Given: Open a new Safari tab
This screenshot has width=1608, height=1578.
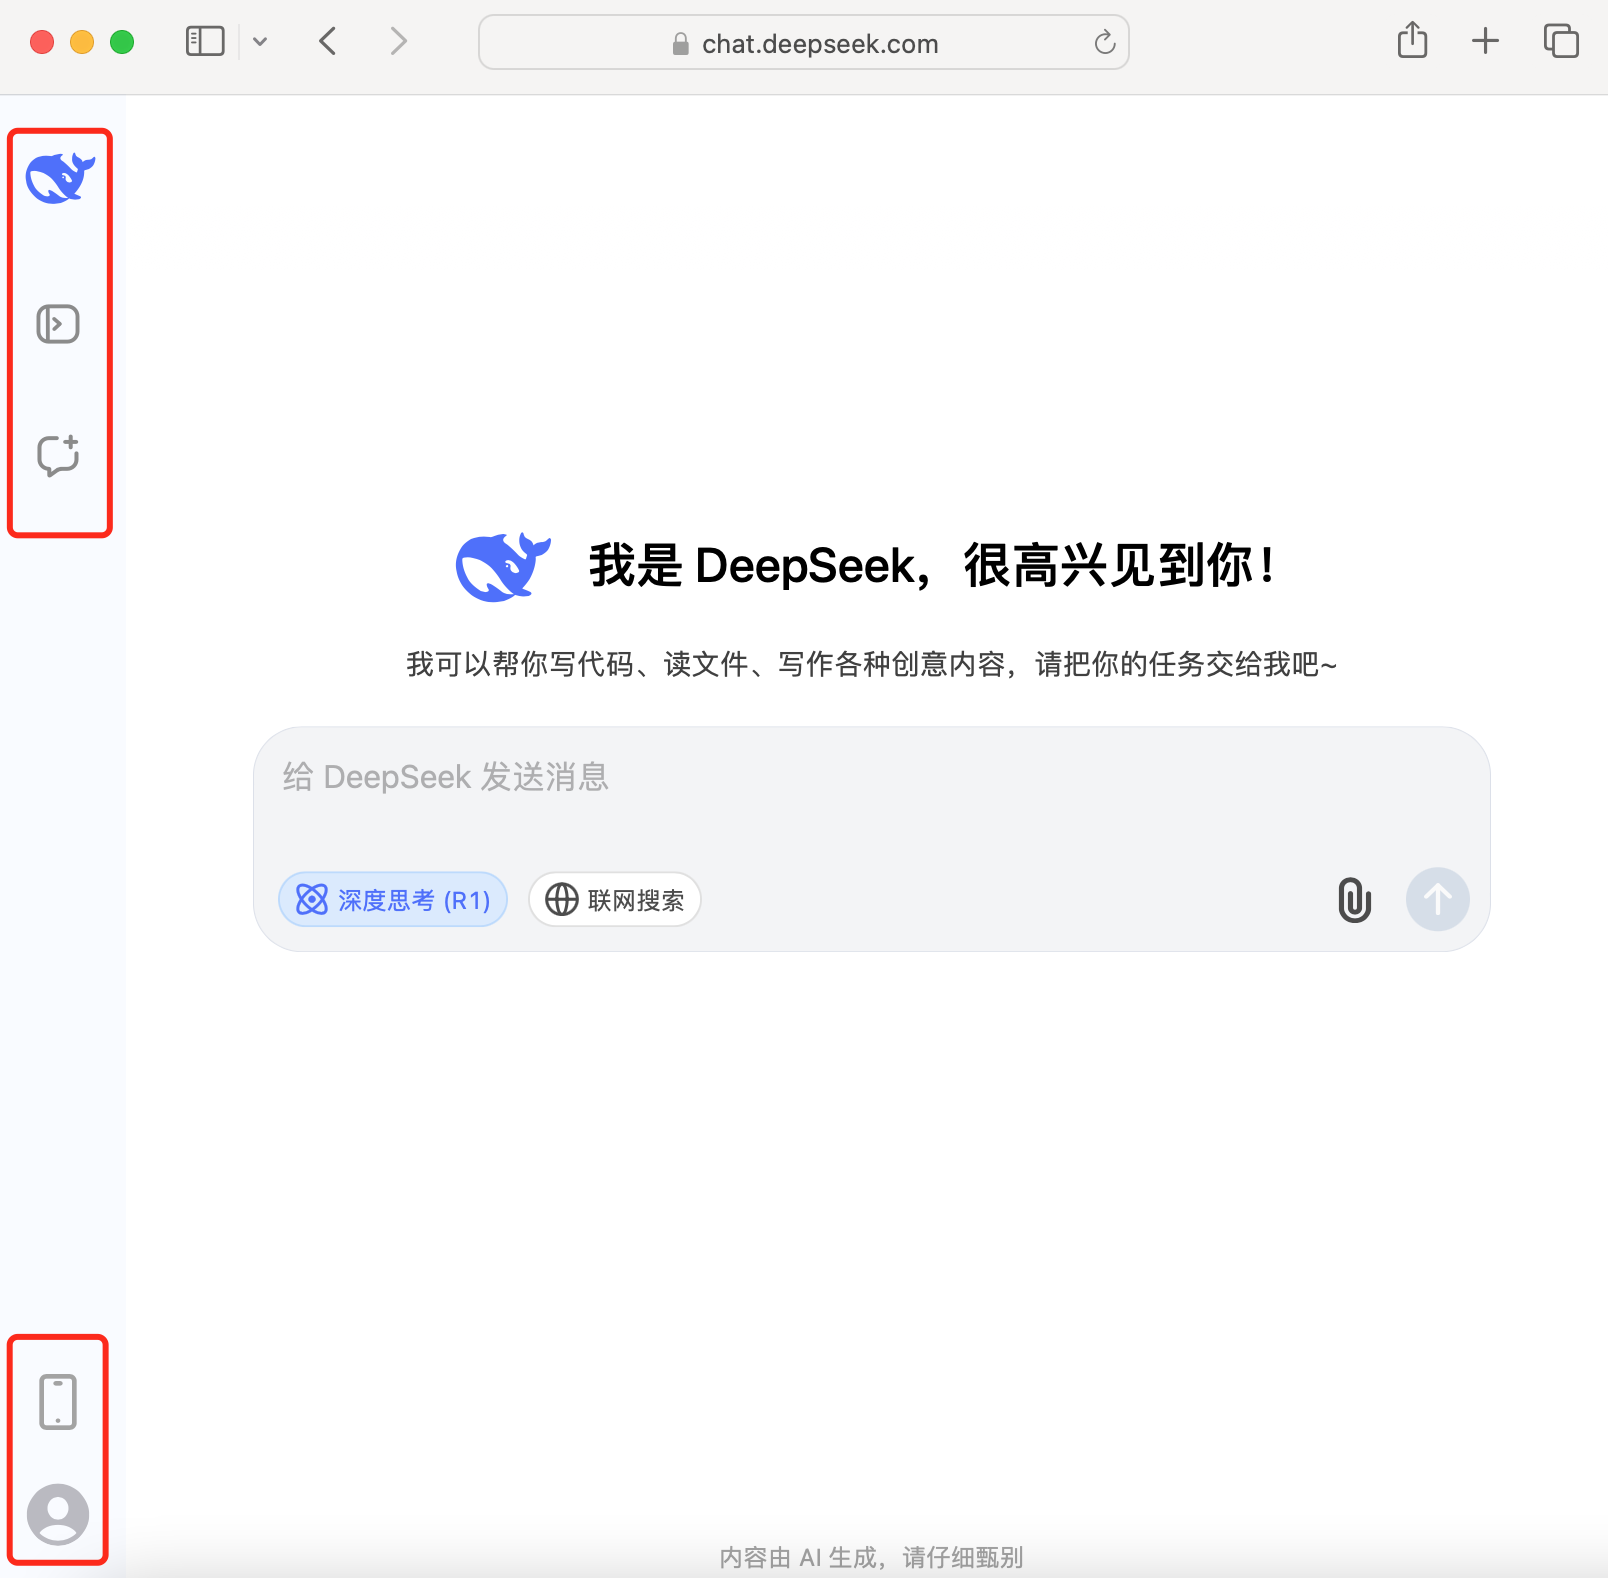Looking at the screenshot, I should [x=1486, y=41].
